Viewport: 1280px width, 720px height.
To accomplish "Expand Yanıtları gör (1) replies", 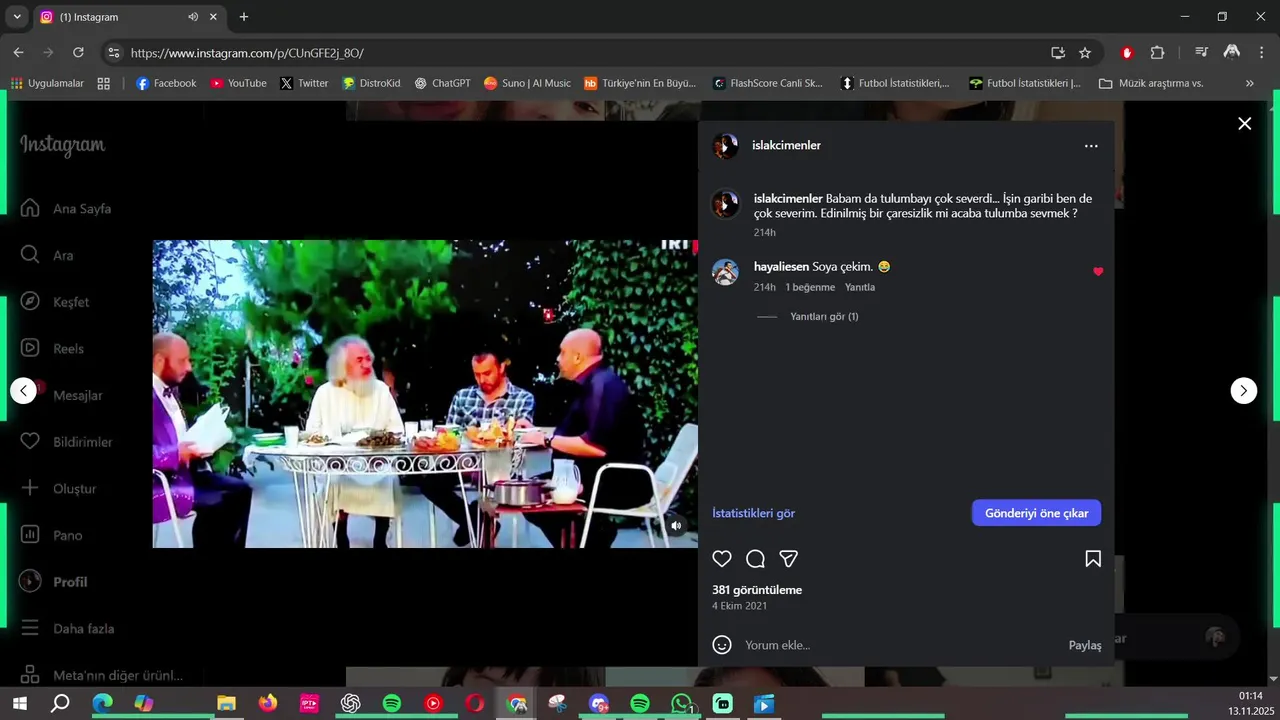I will pos(824,316).
